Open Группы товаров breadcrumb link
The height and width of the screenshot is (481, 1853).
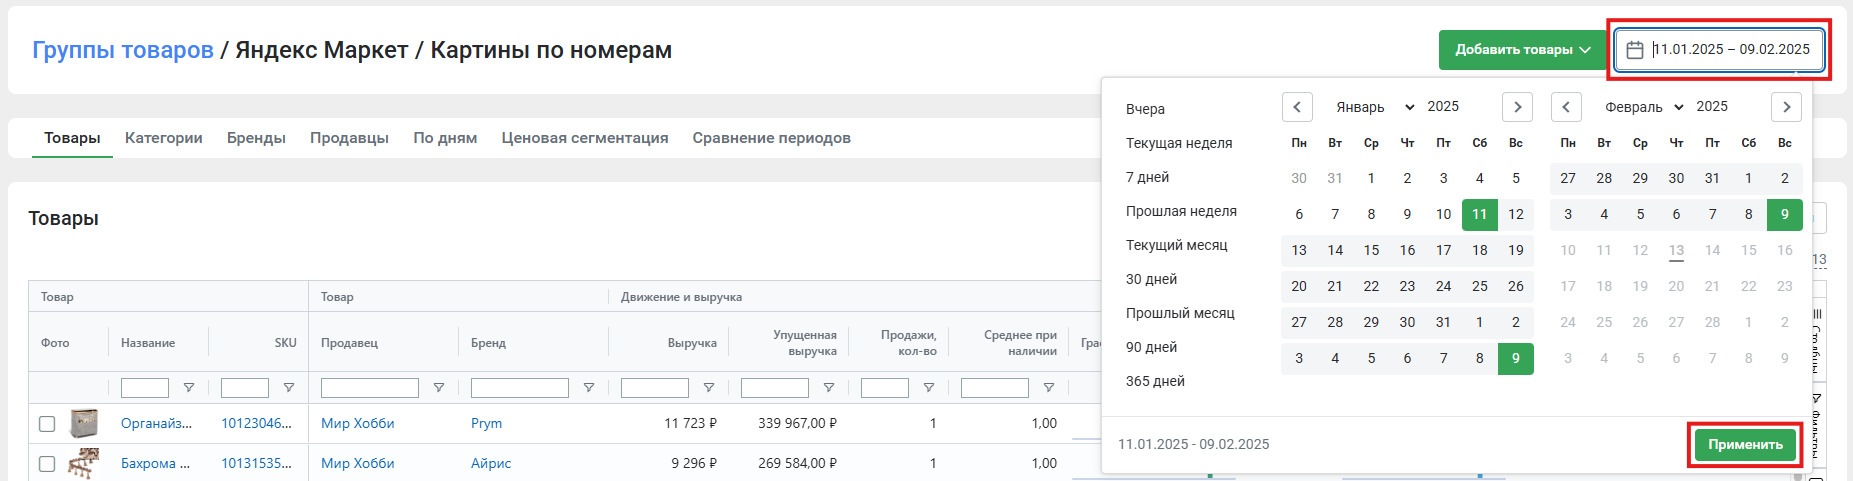click(123, 50)
